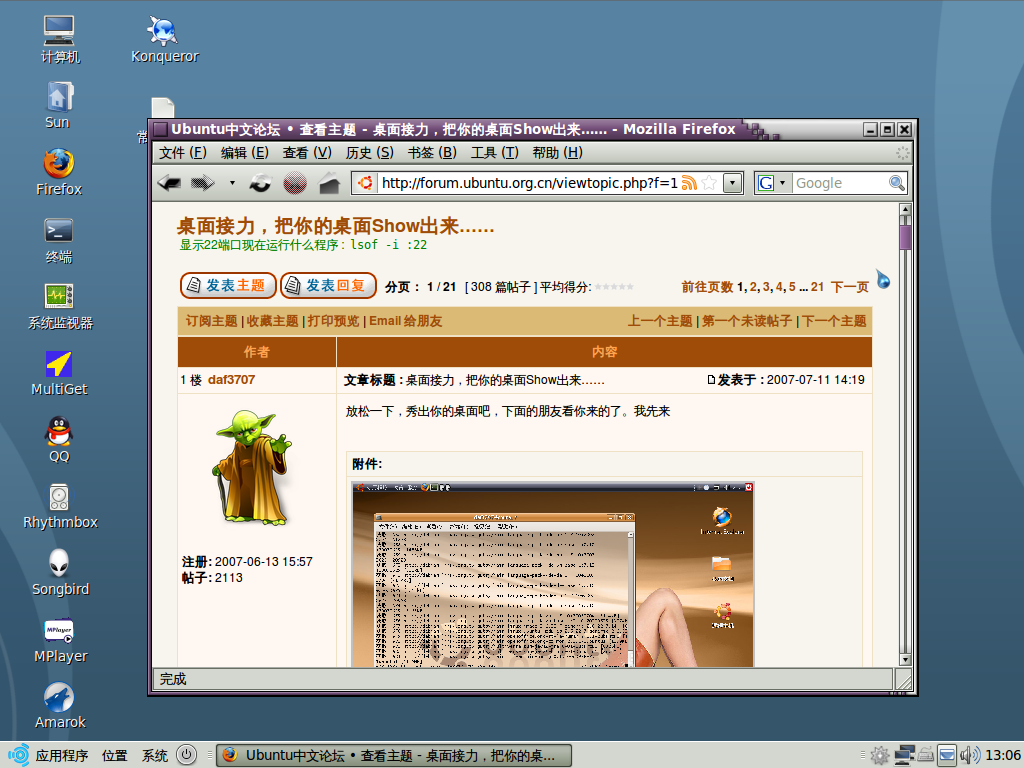The height and width of the screenshot is (768, 1024).
Task: Click the gear icon in the system tray
Action: click(x=880, y=756)
